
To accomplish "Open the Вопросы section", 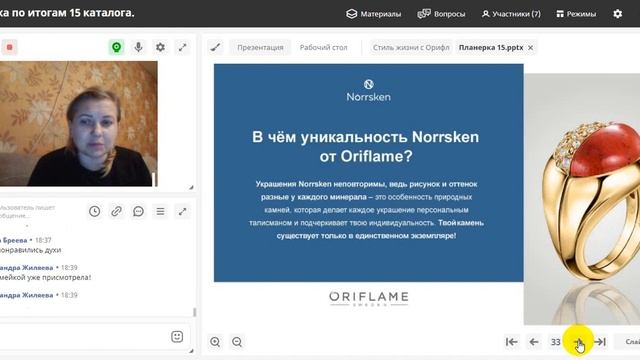I will click(x=441, y=14).
